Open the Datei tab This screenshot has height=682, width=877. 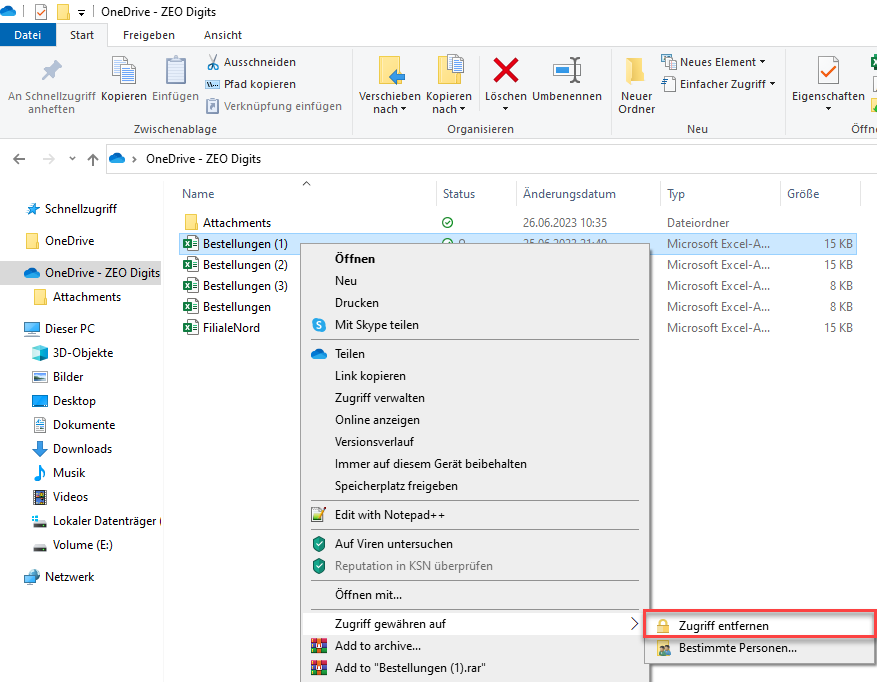(28, 35)
